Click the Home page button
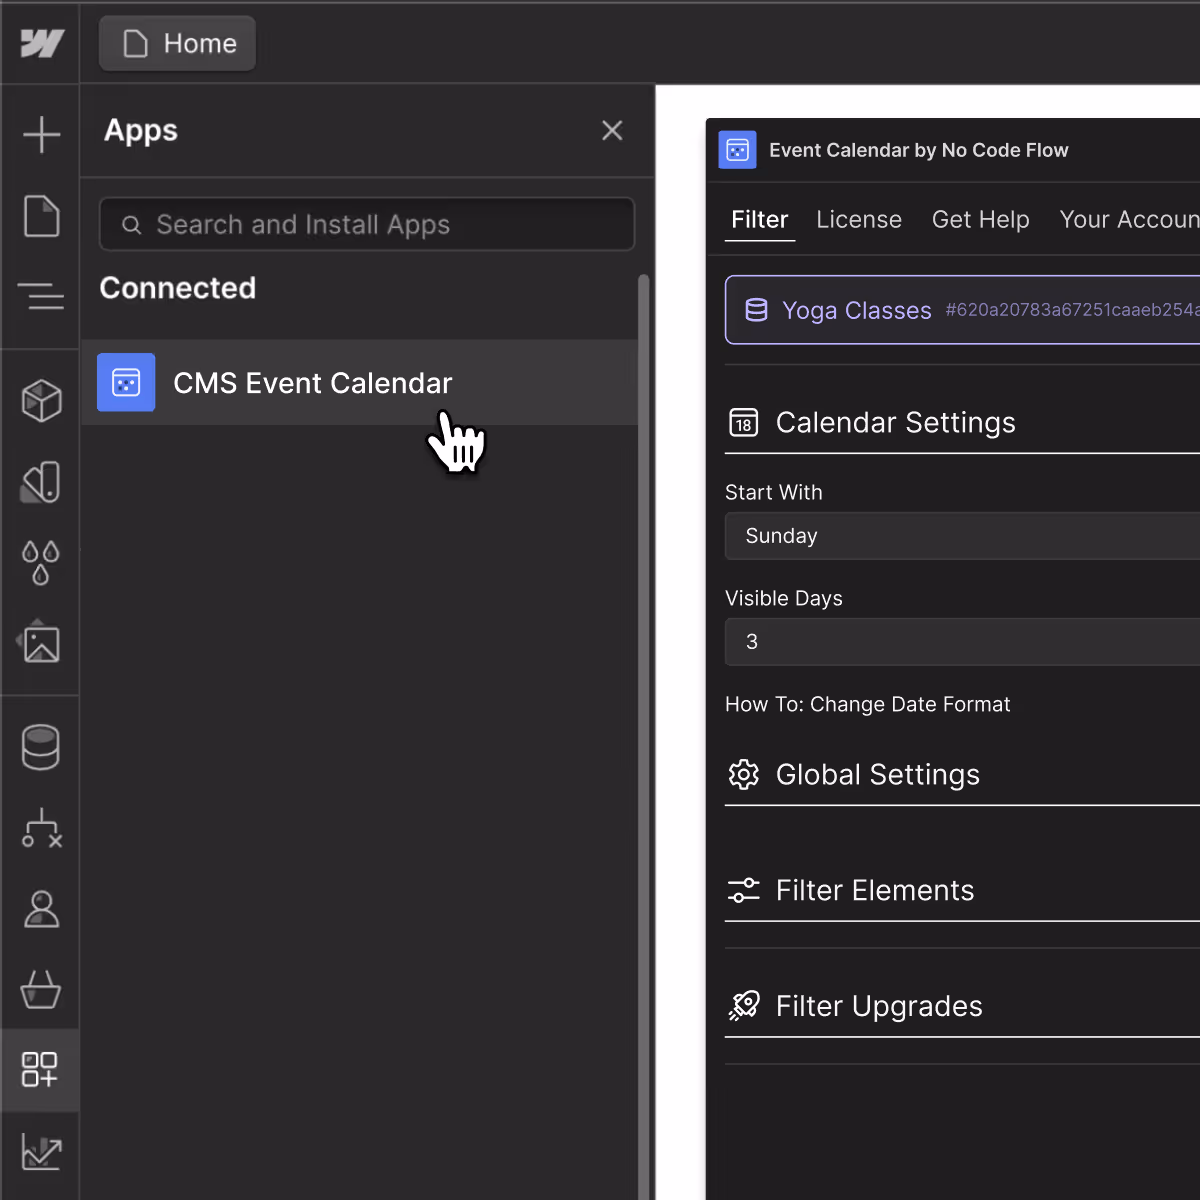The image size is (1200, 1200). pos(178,43)
